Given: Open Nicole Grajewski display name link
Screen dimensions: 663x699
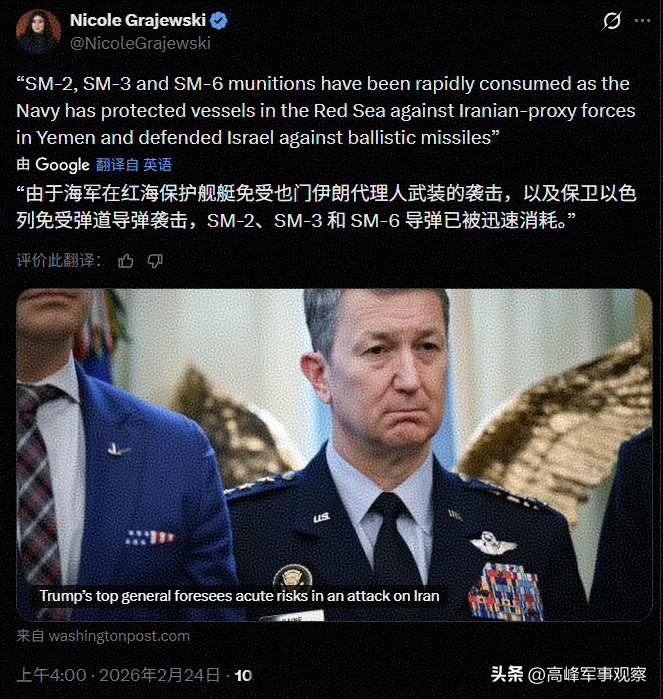Looking at the screenshot, I should [x=138, y=20].
